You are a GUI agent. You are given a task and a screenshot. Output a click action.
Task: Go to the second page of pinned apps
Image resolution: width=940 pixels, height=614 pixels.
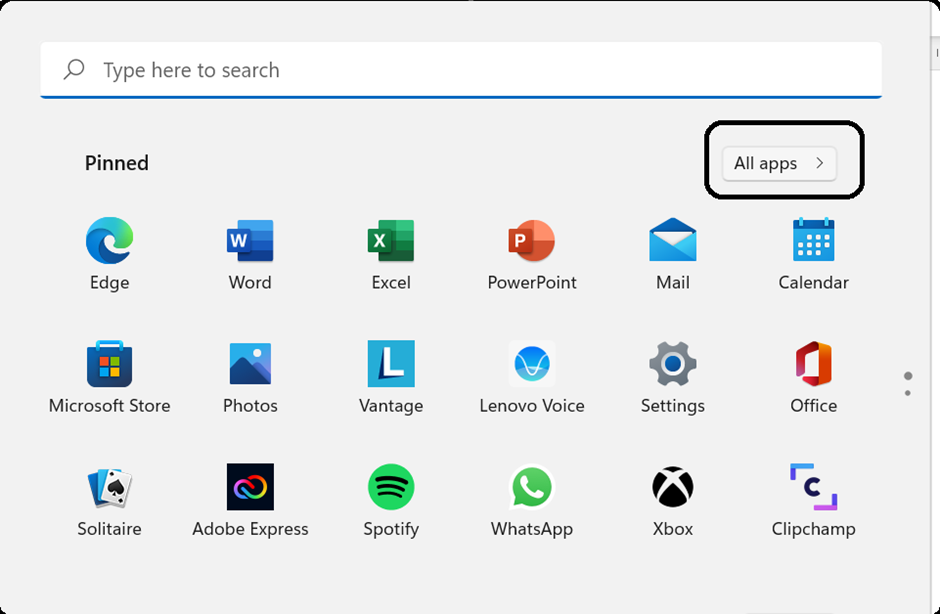coord(908,393)
